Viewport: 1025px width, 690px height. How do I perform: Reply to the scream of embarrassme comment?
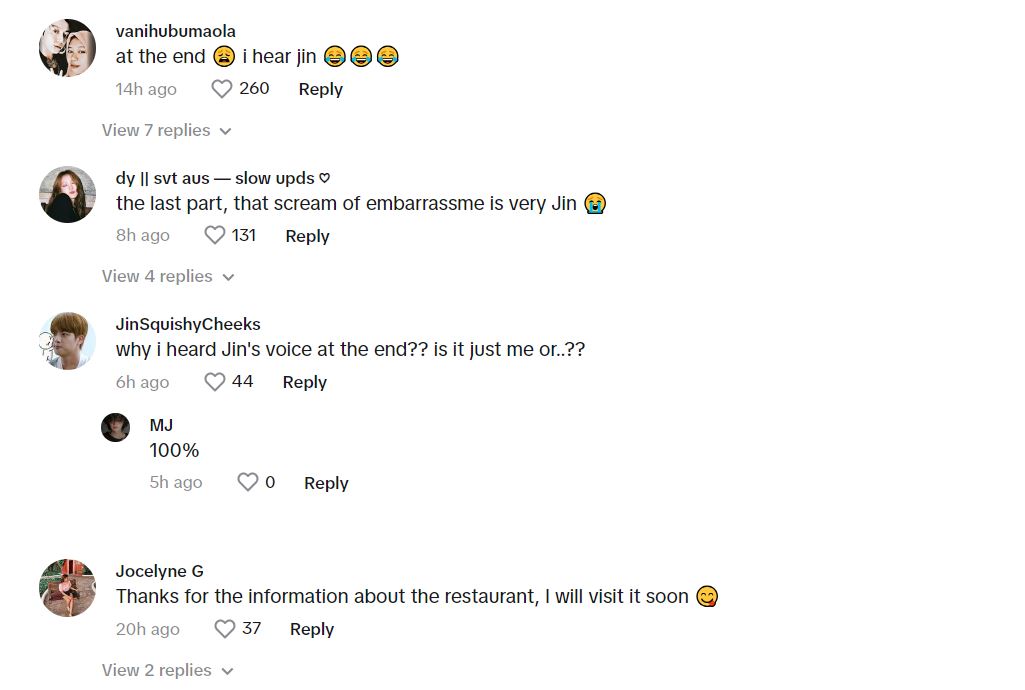pos(307,236)
